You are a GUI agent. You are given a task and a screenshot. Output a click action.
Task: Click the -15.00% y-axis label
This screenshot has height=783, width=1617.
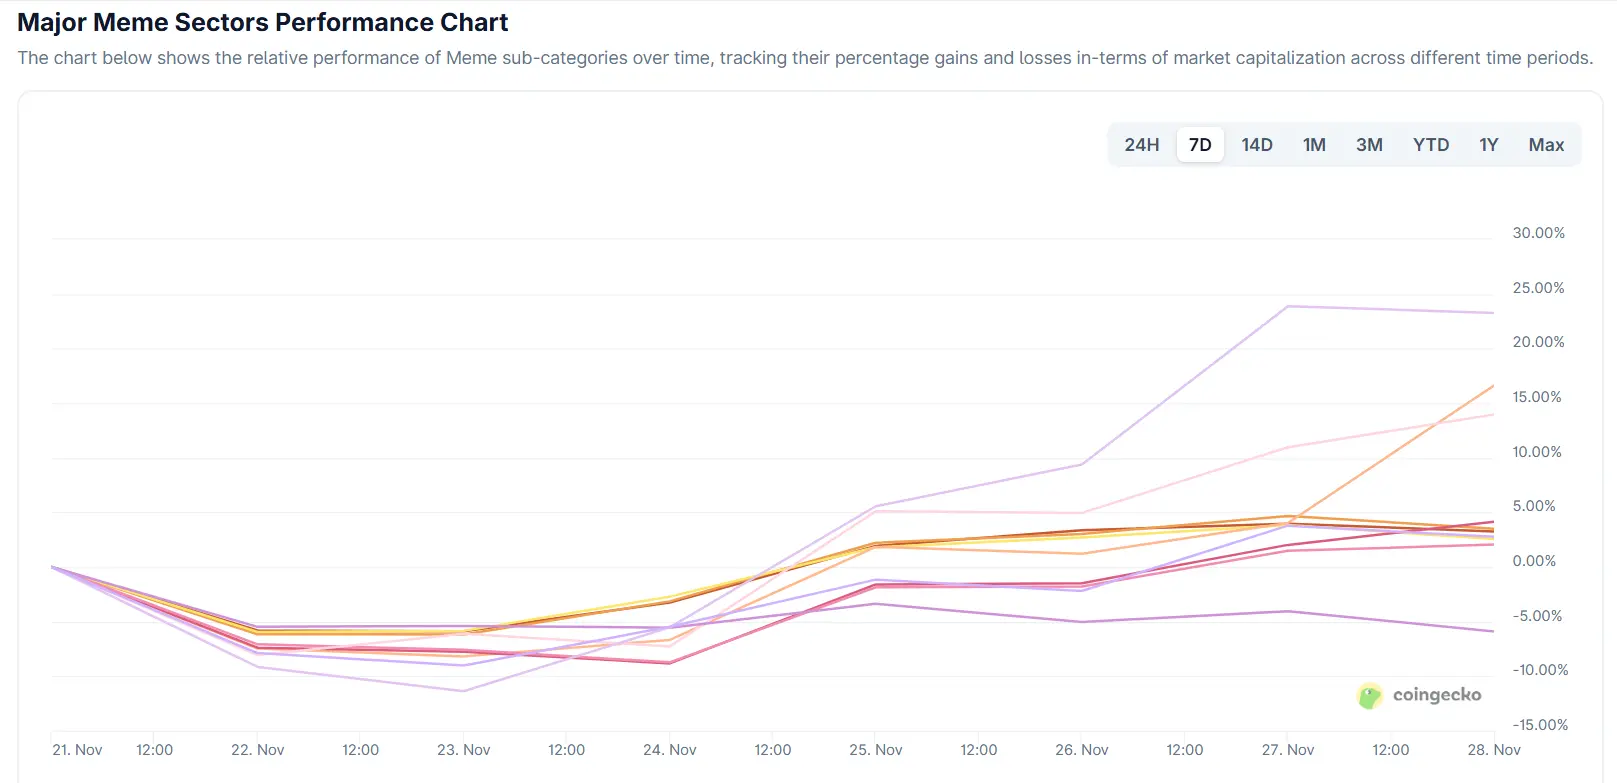[1540, 725]
